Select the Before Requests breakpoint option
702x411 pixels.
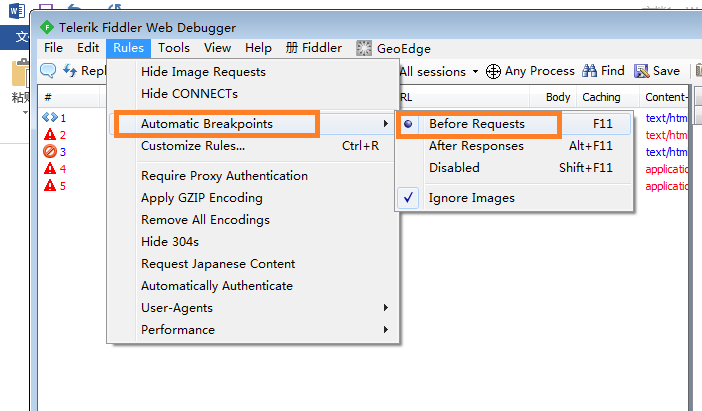click(x=476, y=124)
